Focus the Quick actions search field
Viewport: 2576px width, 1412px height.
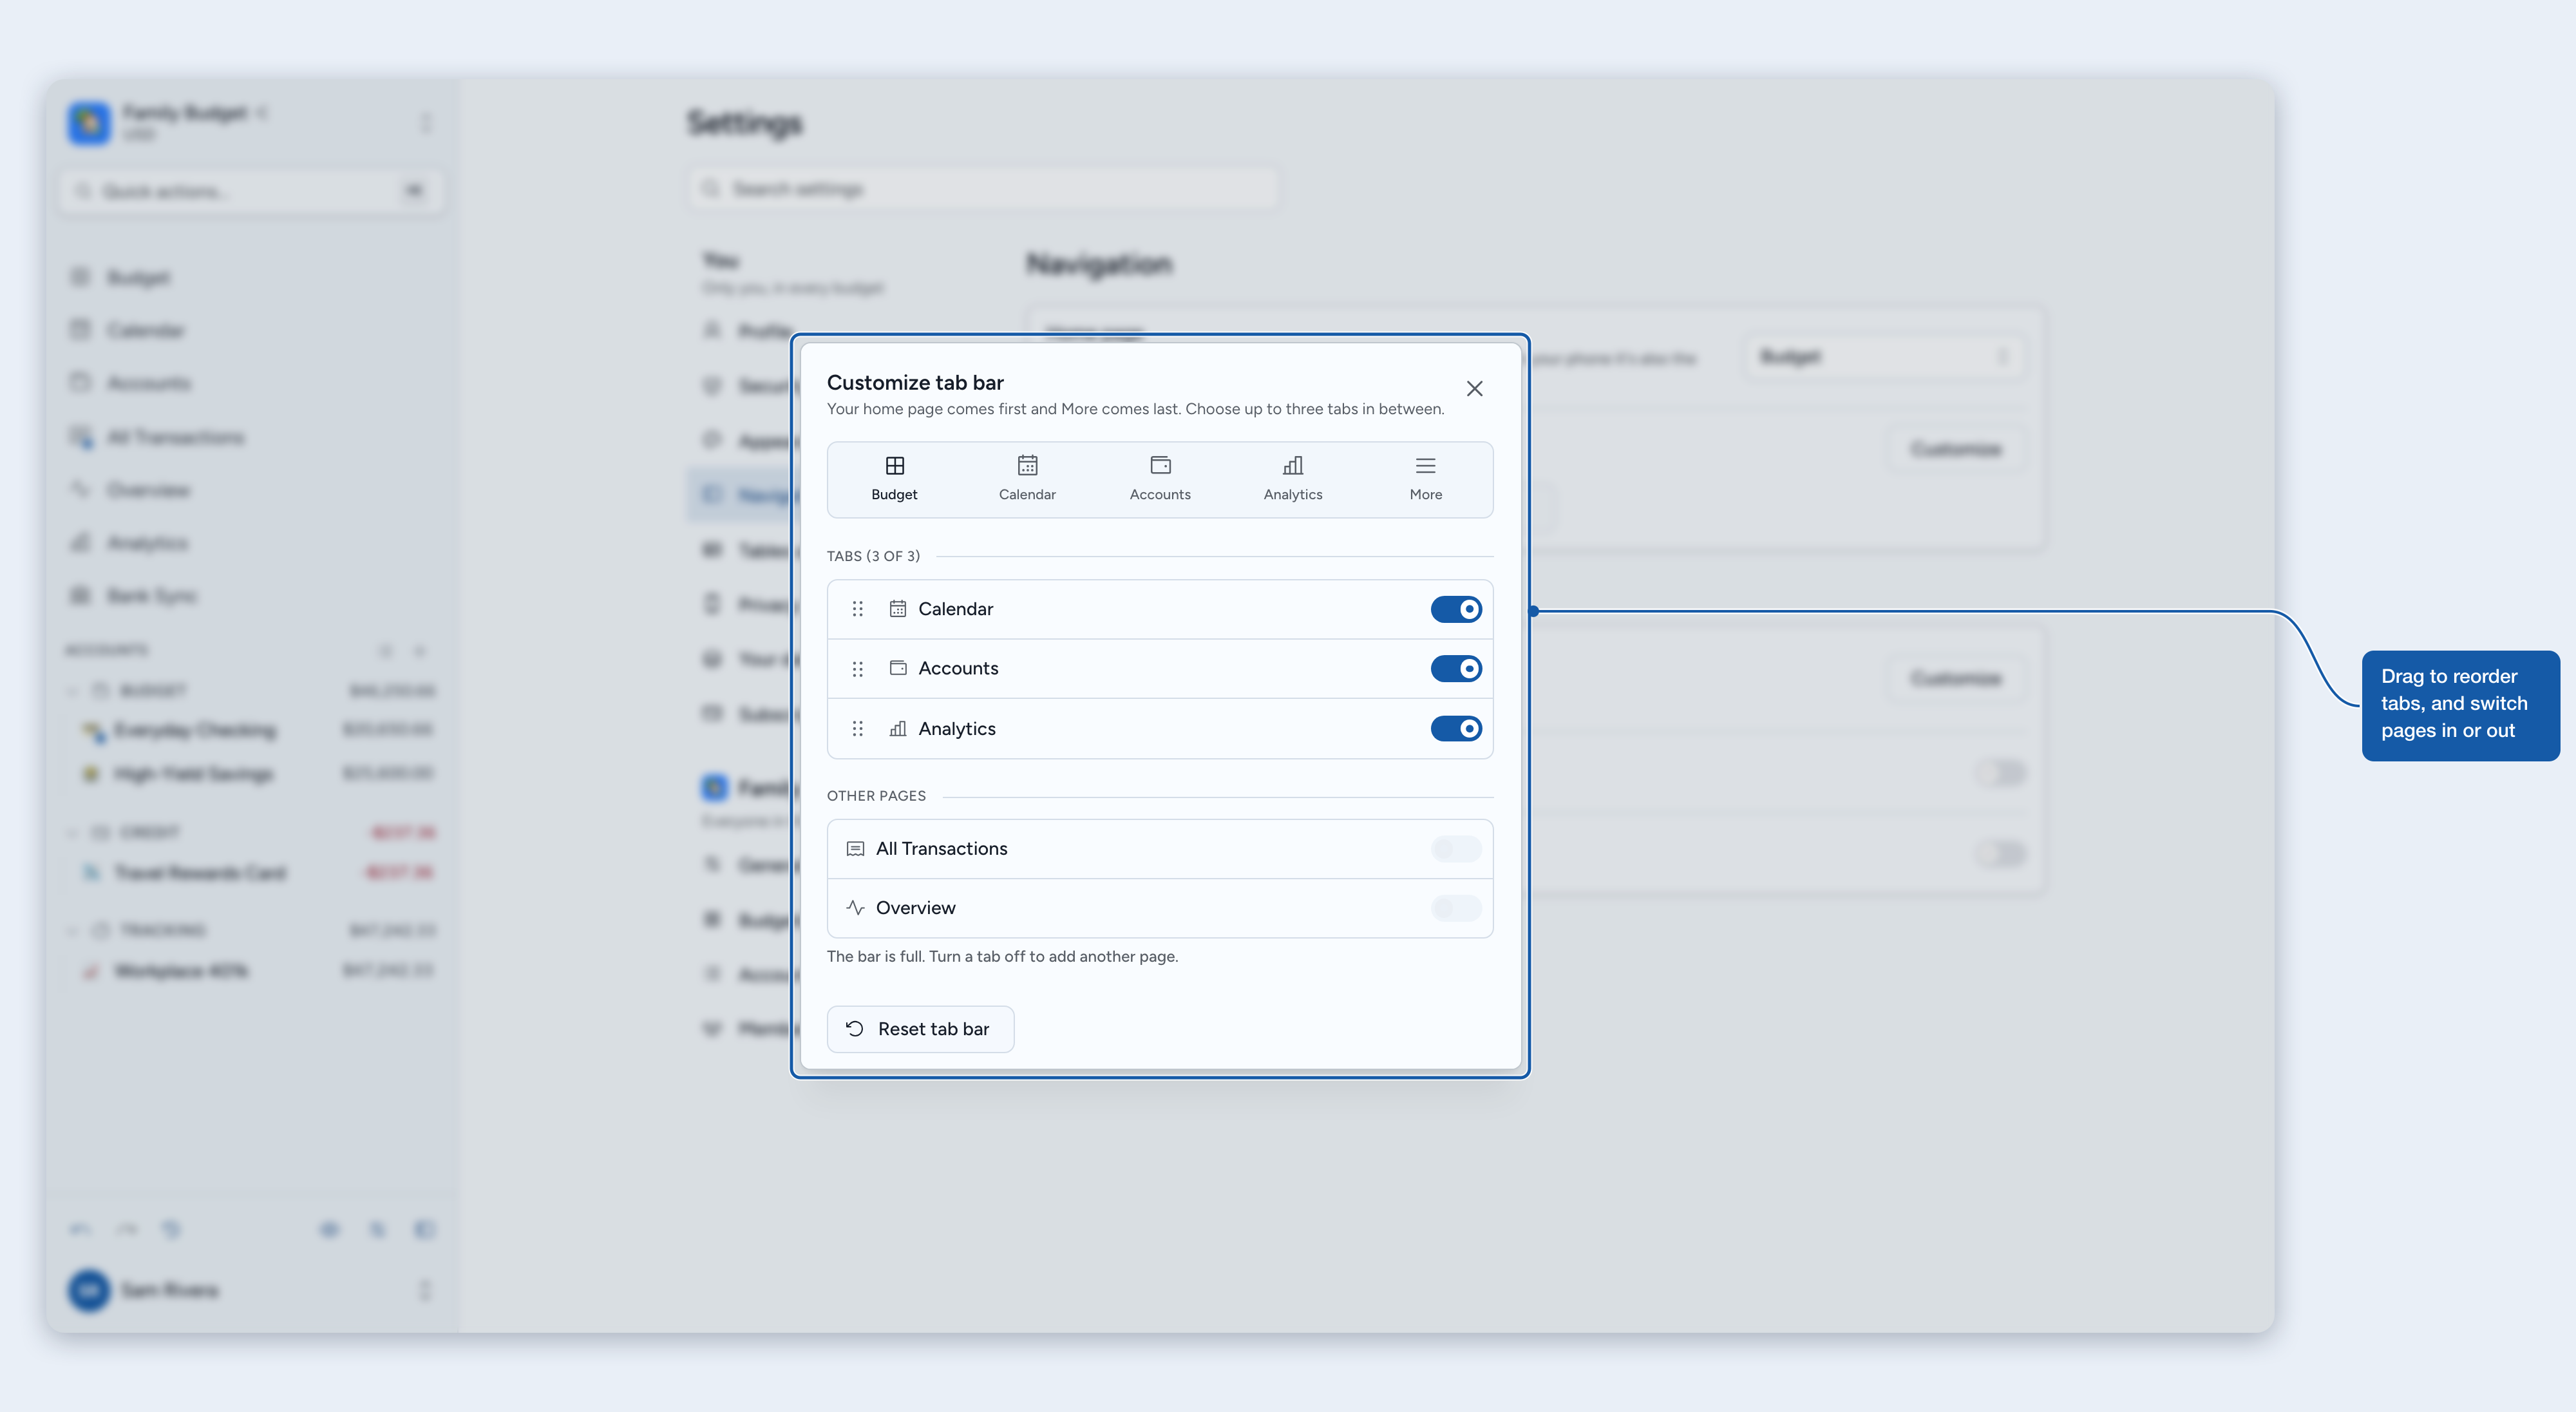(x=252, y=191)
